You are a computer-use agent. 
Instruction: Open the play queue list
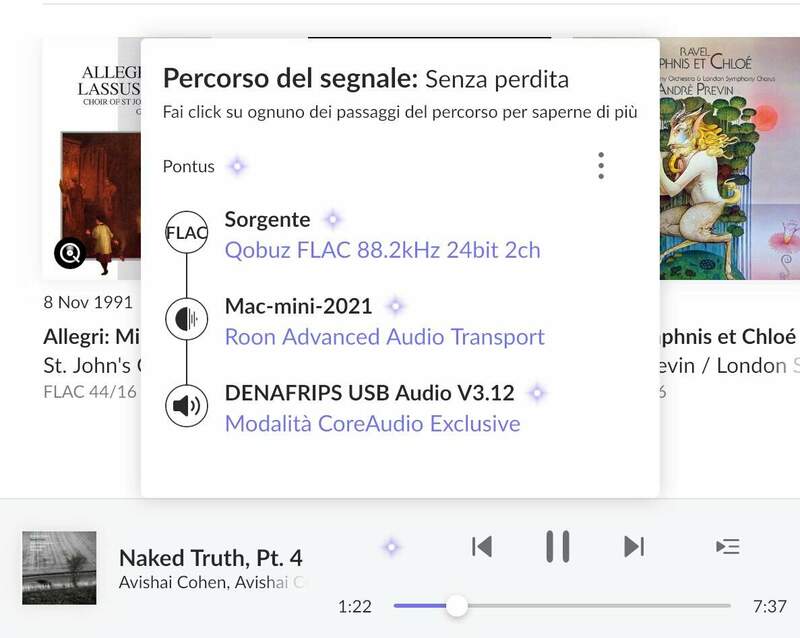[x=728, y=546]
